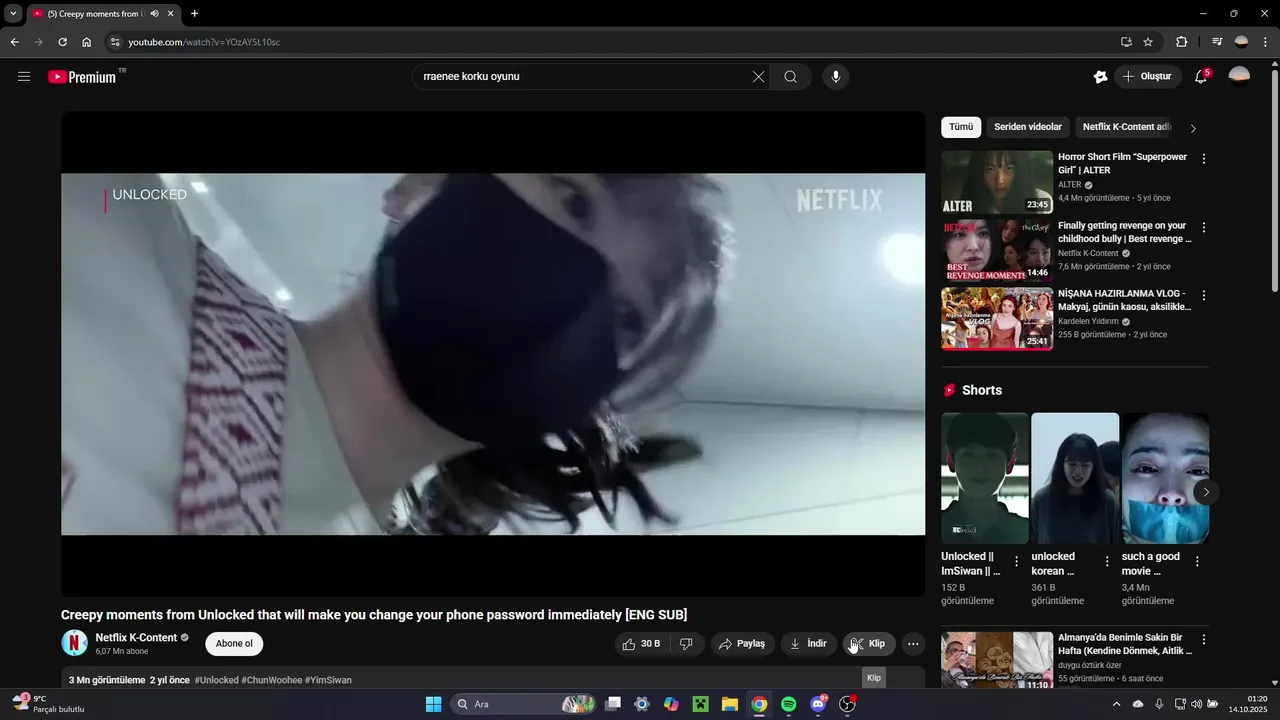Open Windows Start menu
Screen dimensions: 1280x720
tap(433, 704)
